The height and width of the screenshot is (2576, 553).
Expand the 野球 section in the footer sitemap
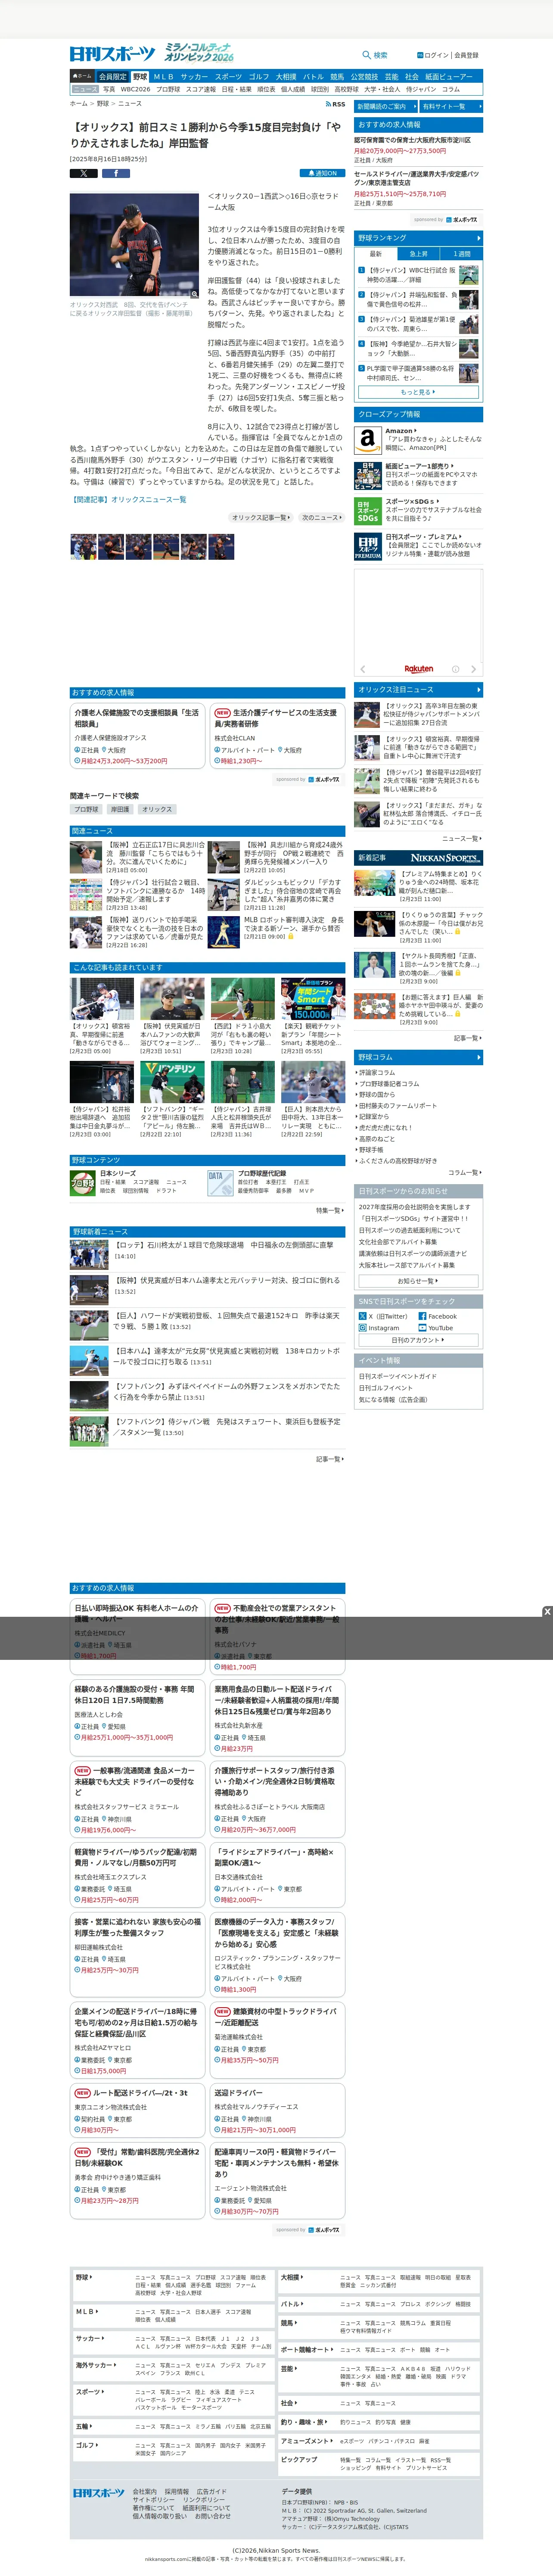pyautogui.click(x=85, y=2277)
